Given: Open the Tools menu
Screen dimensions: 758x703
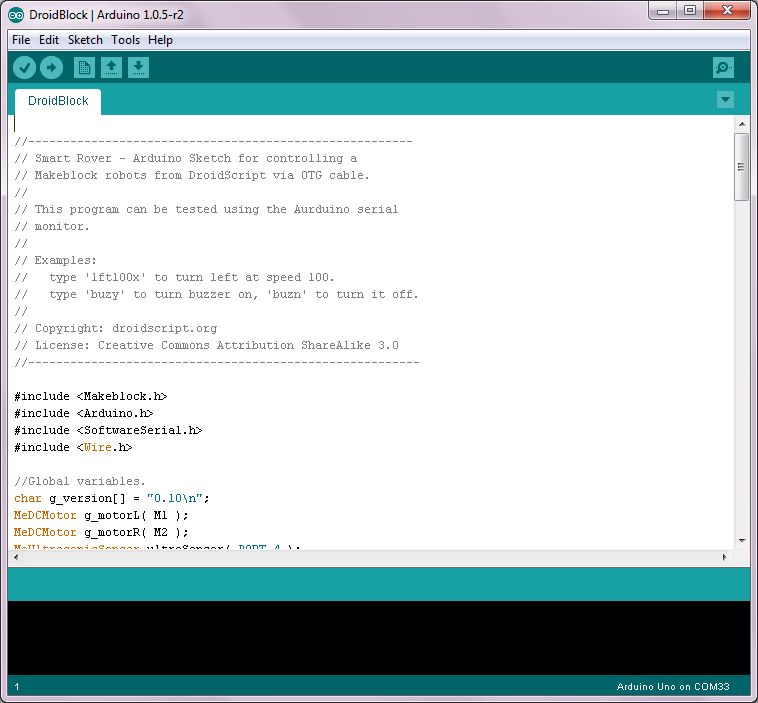Looking at the screenshot, I should (125, 40).
